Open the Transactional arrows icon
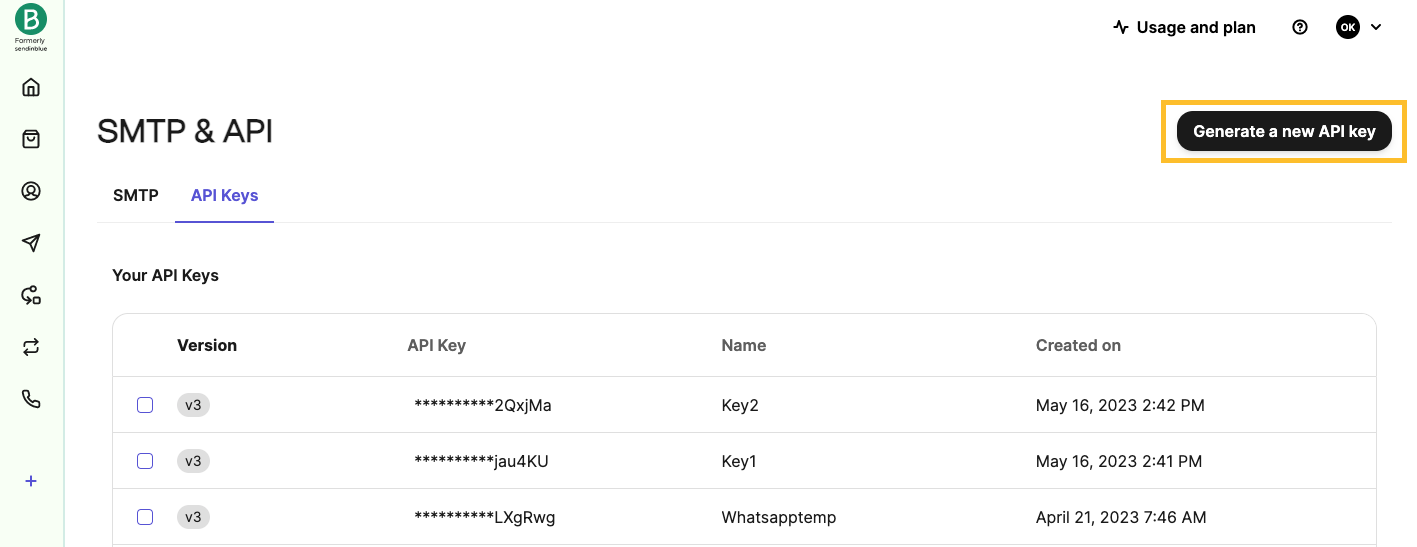 31,347
